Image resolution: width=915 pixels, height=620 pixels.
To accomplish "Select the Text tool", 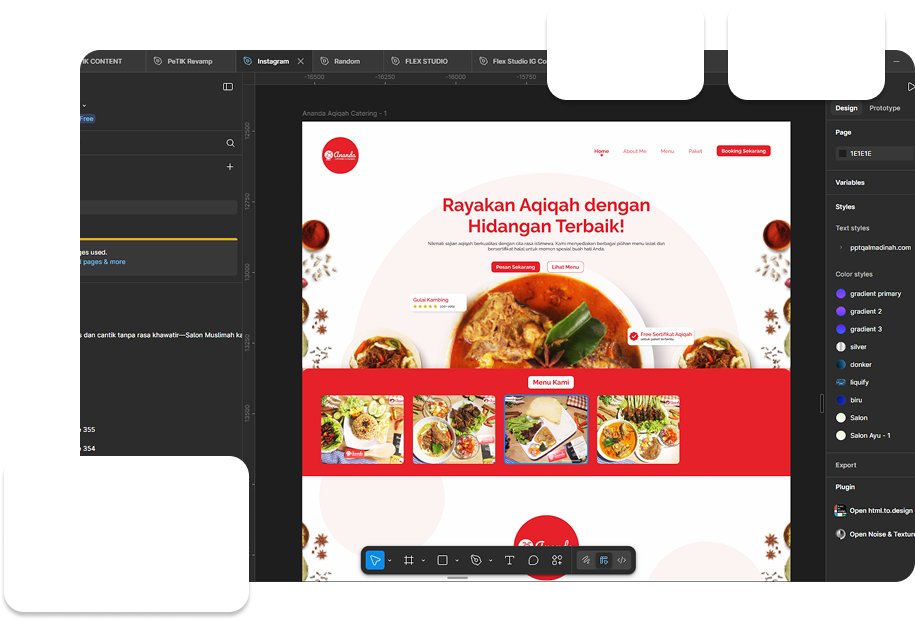I will point(509,560).
